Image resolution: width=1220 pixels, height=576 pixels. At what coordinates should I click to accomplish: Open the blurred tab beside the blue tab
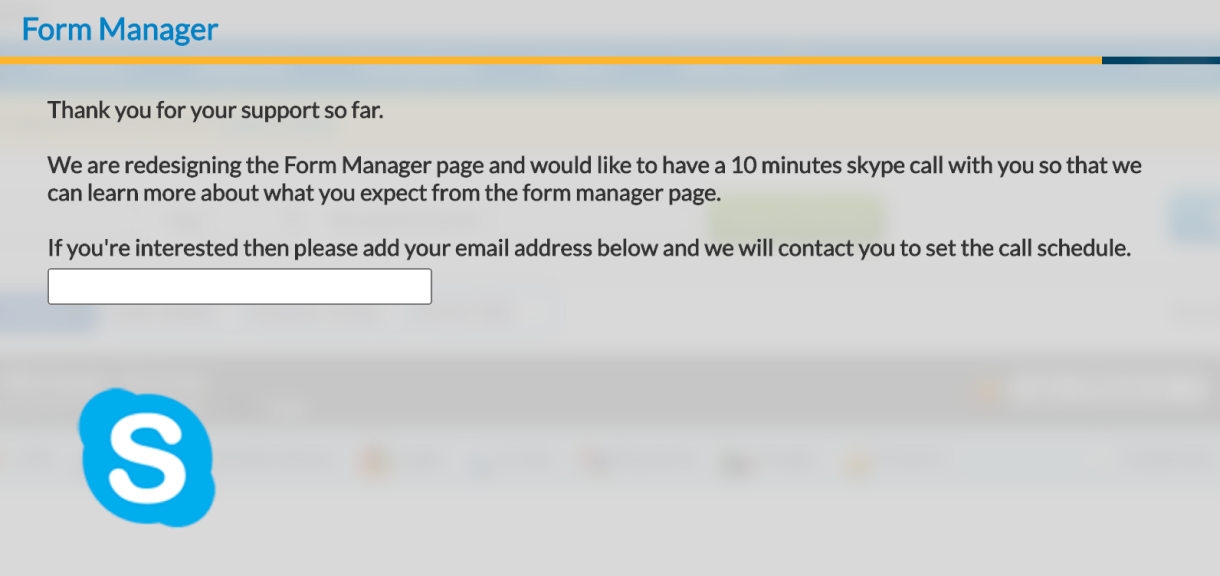pyautogui.click(x=165, y=314)
